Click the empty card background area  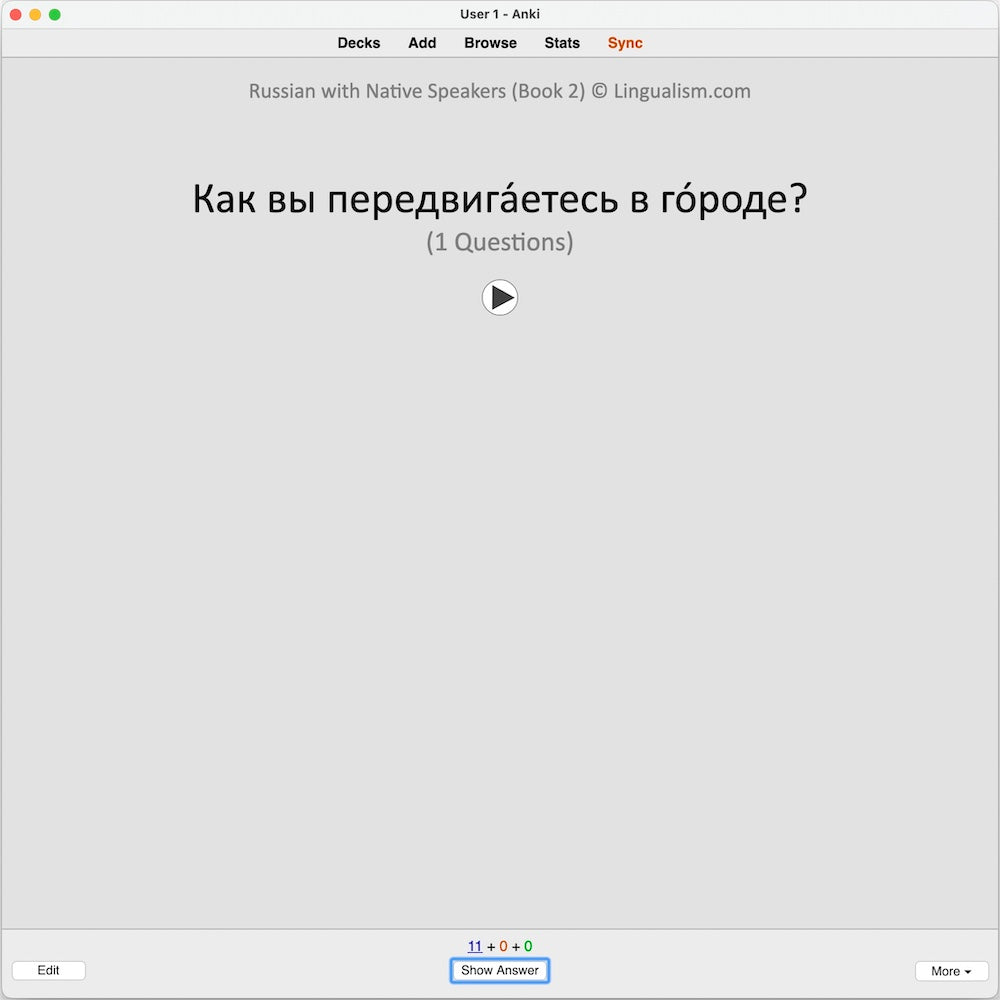[500, 600]
